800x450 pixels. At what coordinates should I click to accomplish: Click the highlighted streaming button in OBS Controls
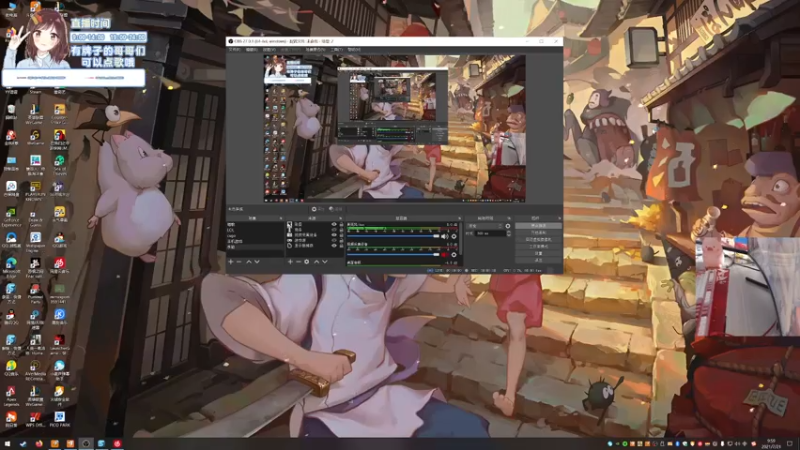[x=538, y=226]
